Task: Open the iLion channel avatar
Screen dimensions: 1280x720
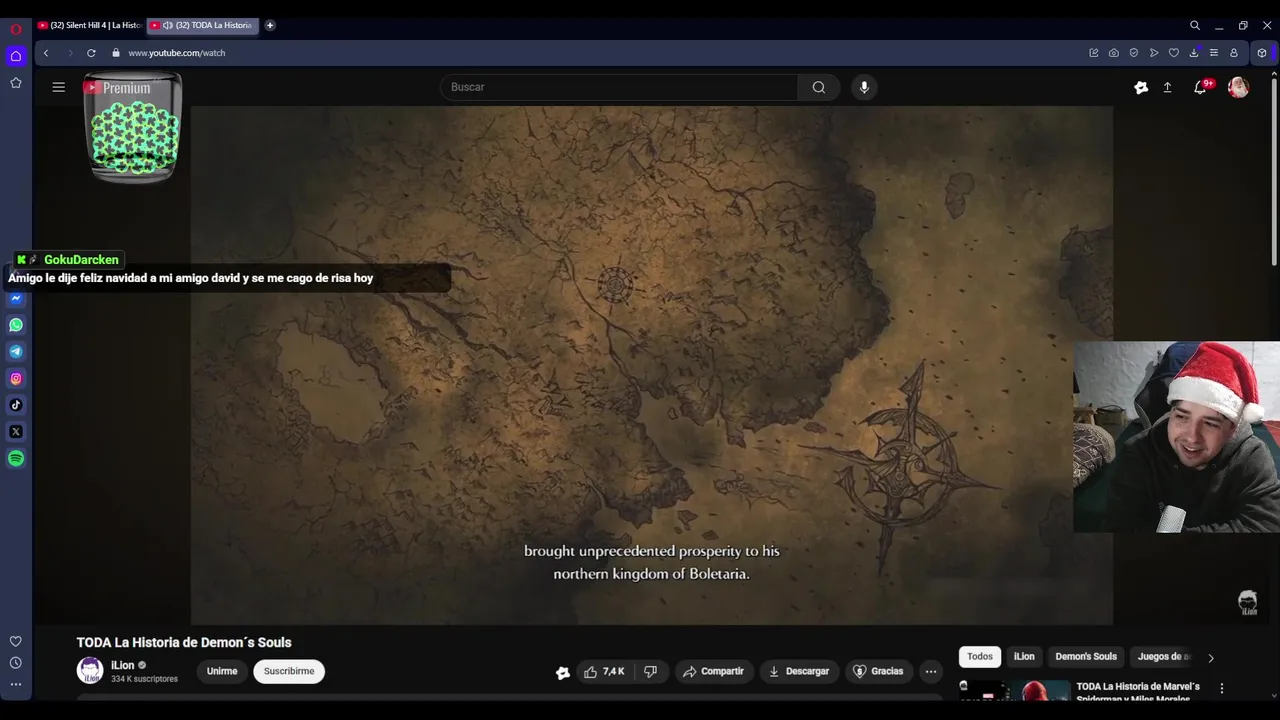Action: 90,671
